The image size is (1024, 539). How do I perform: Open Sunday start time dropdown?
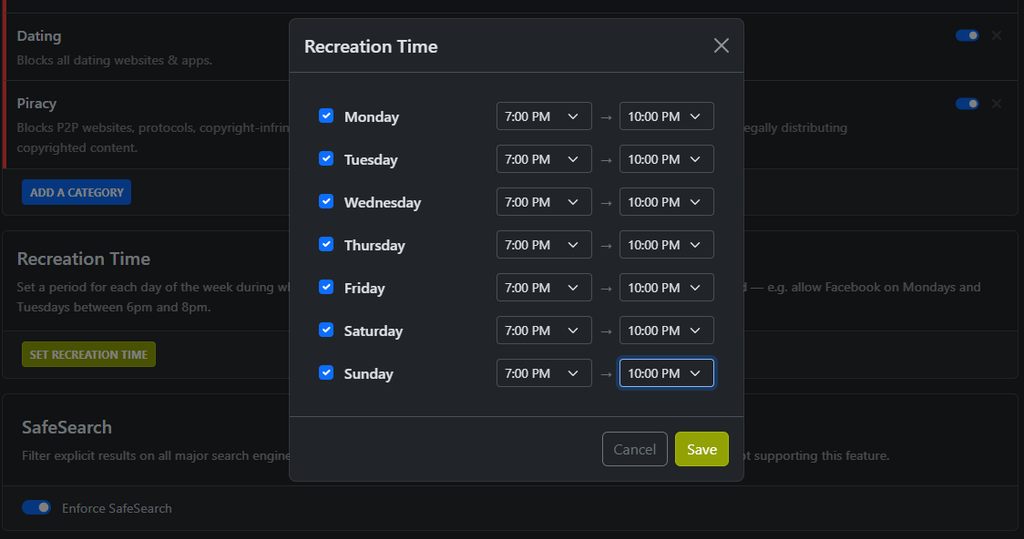tap(544, 373)
